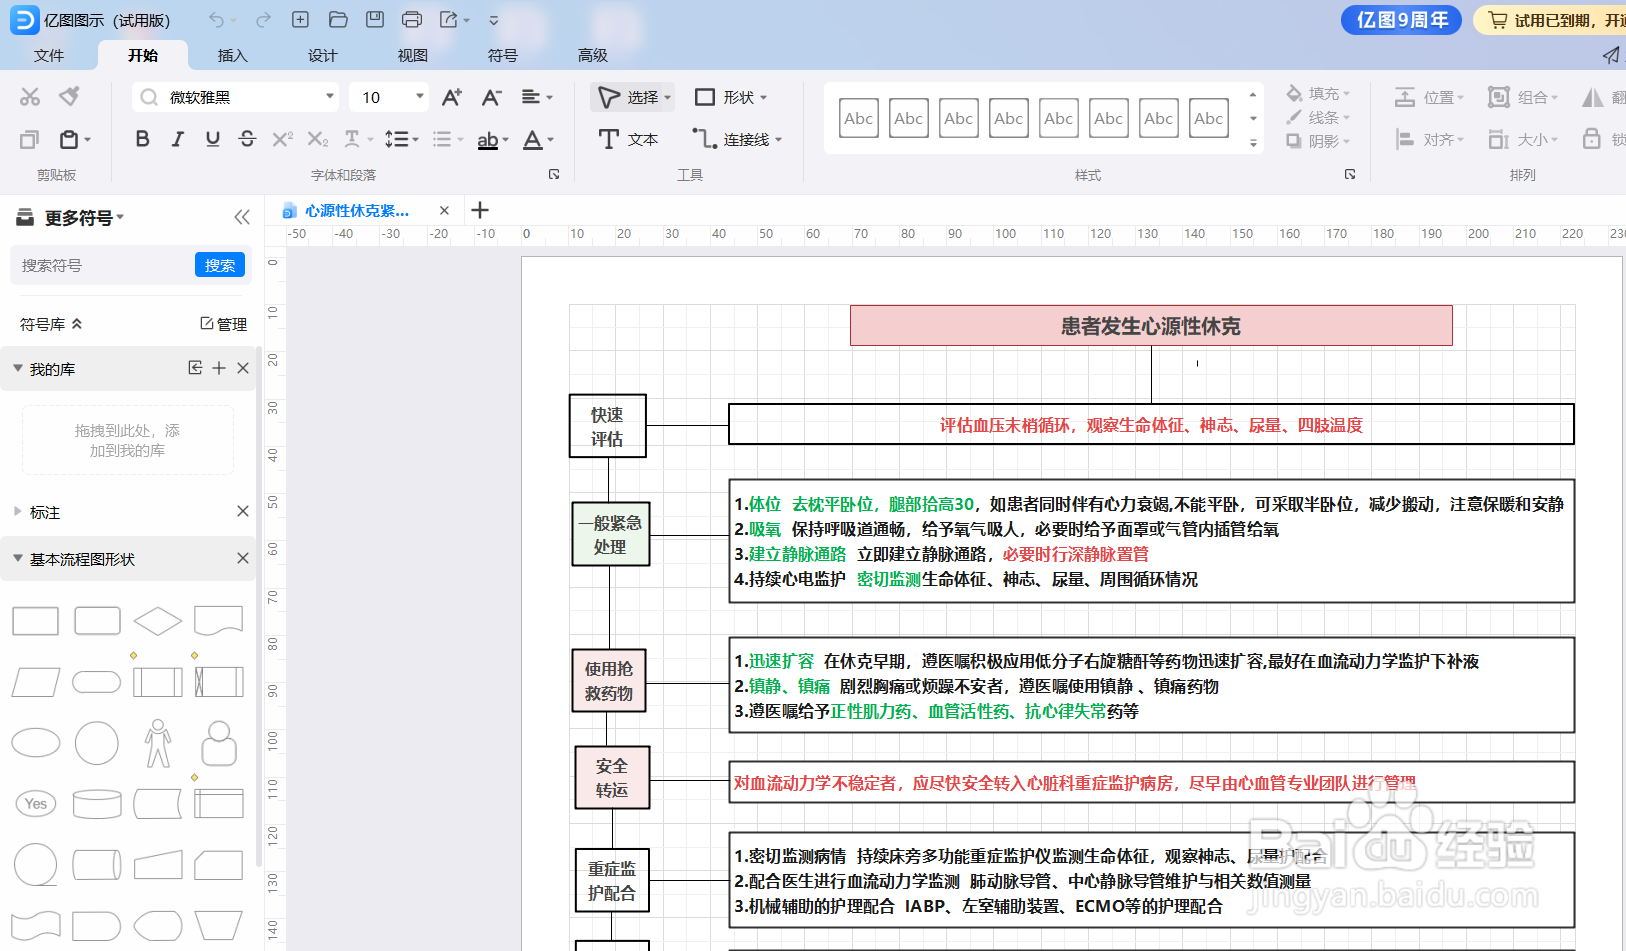The width and height of the screenshot is (1626, 951).
Task: Click the flip (翻转) icon
Action: (1594, 96)
